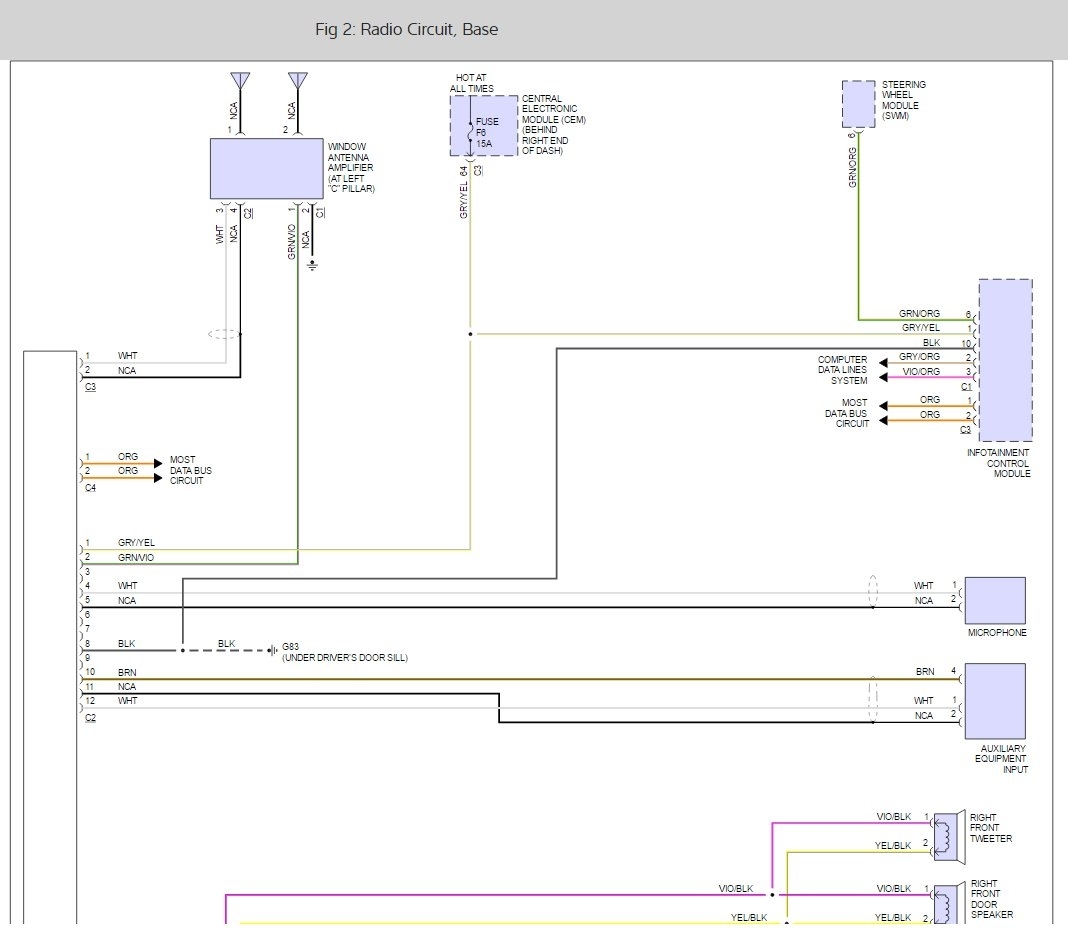Click the left MOST Data Bus Circuit label
This screenshot has width=1068, height=928.
point(190,470)
